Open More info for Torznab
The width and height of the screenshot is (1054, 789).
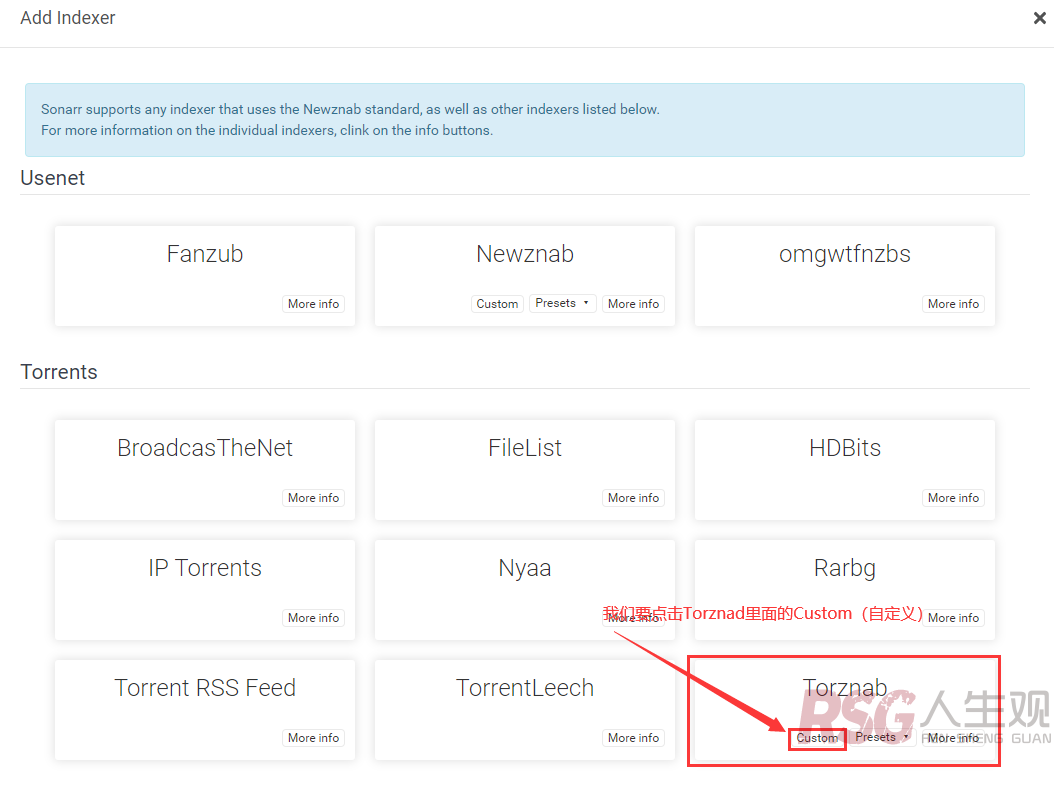pos(953,738)
